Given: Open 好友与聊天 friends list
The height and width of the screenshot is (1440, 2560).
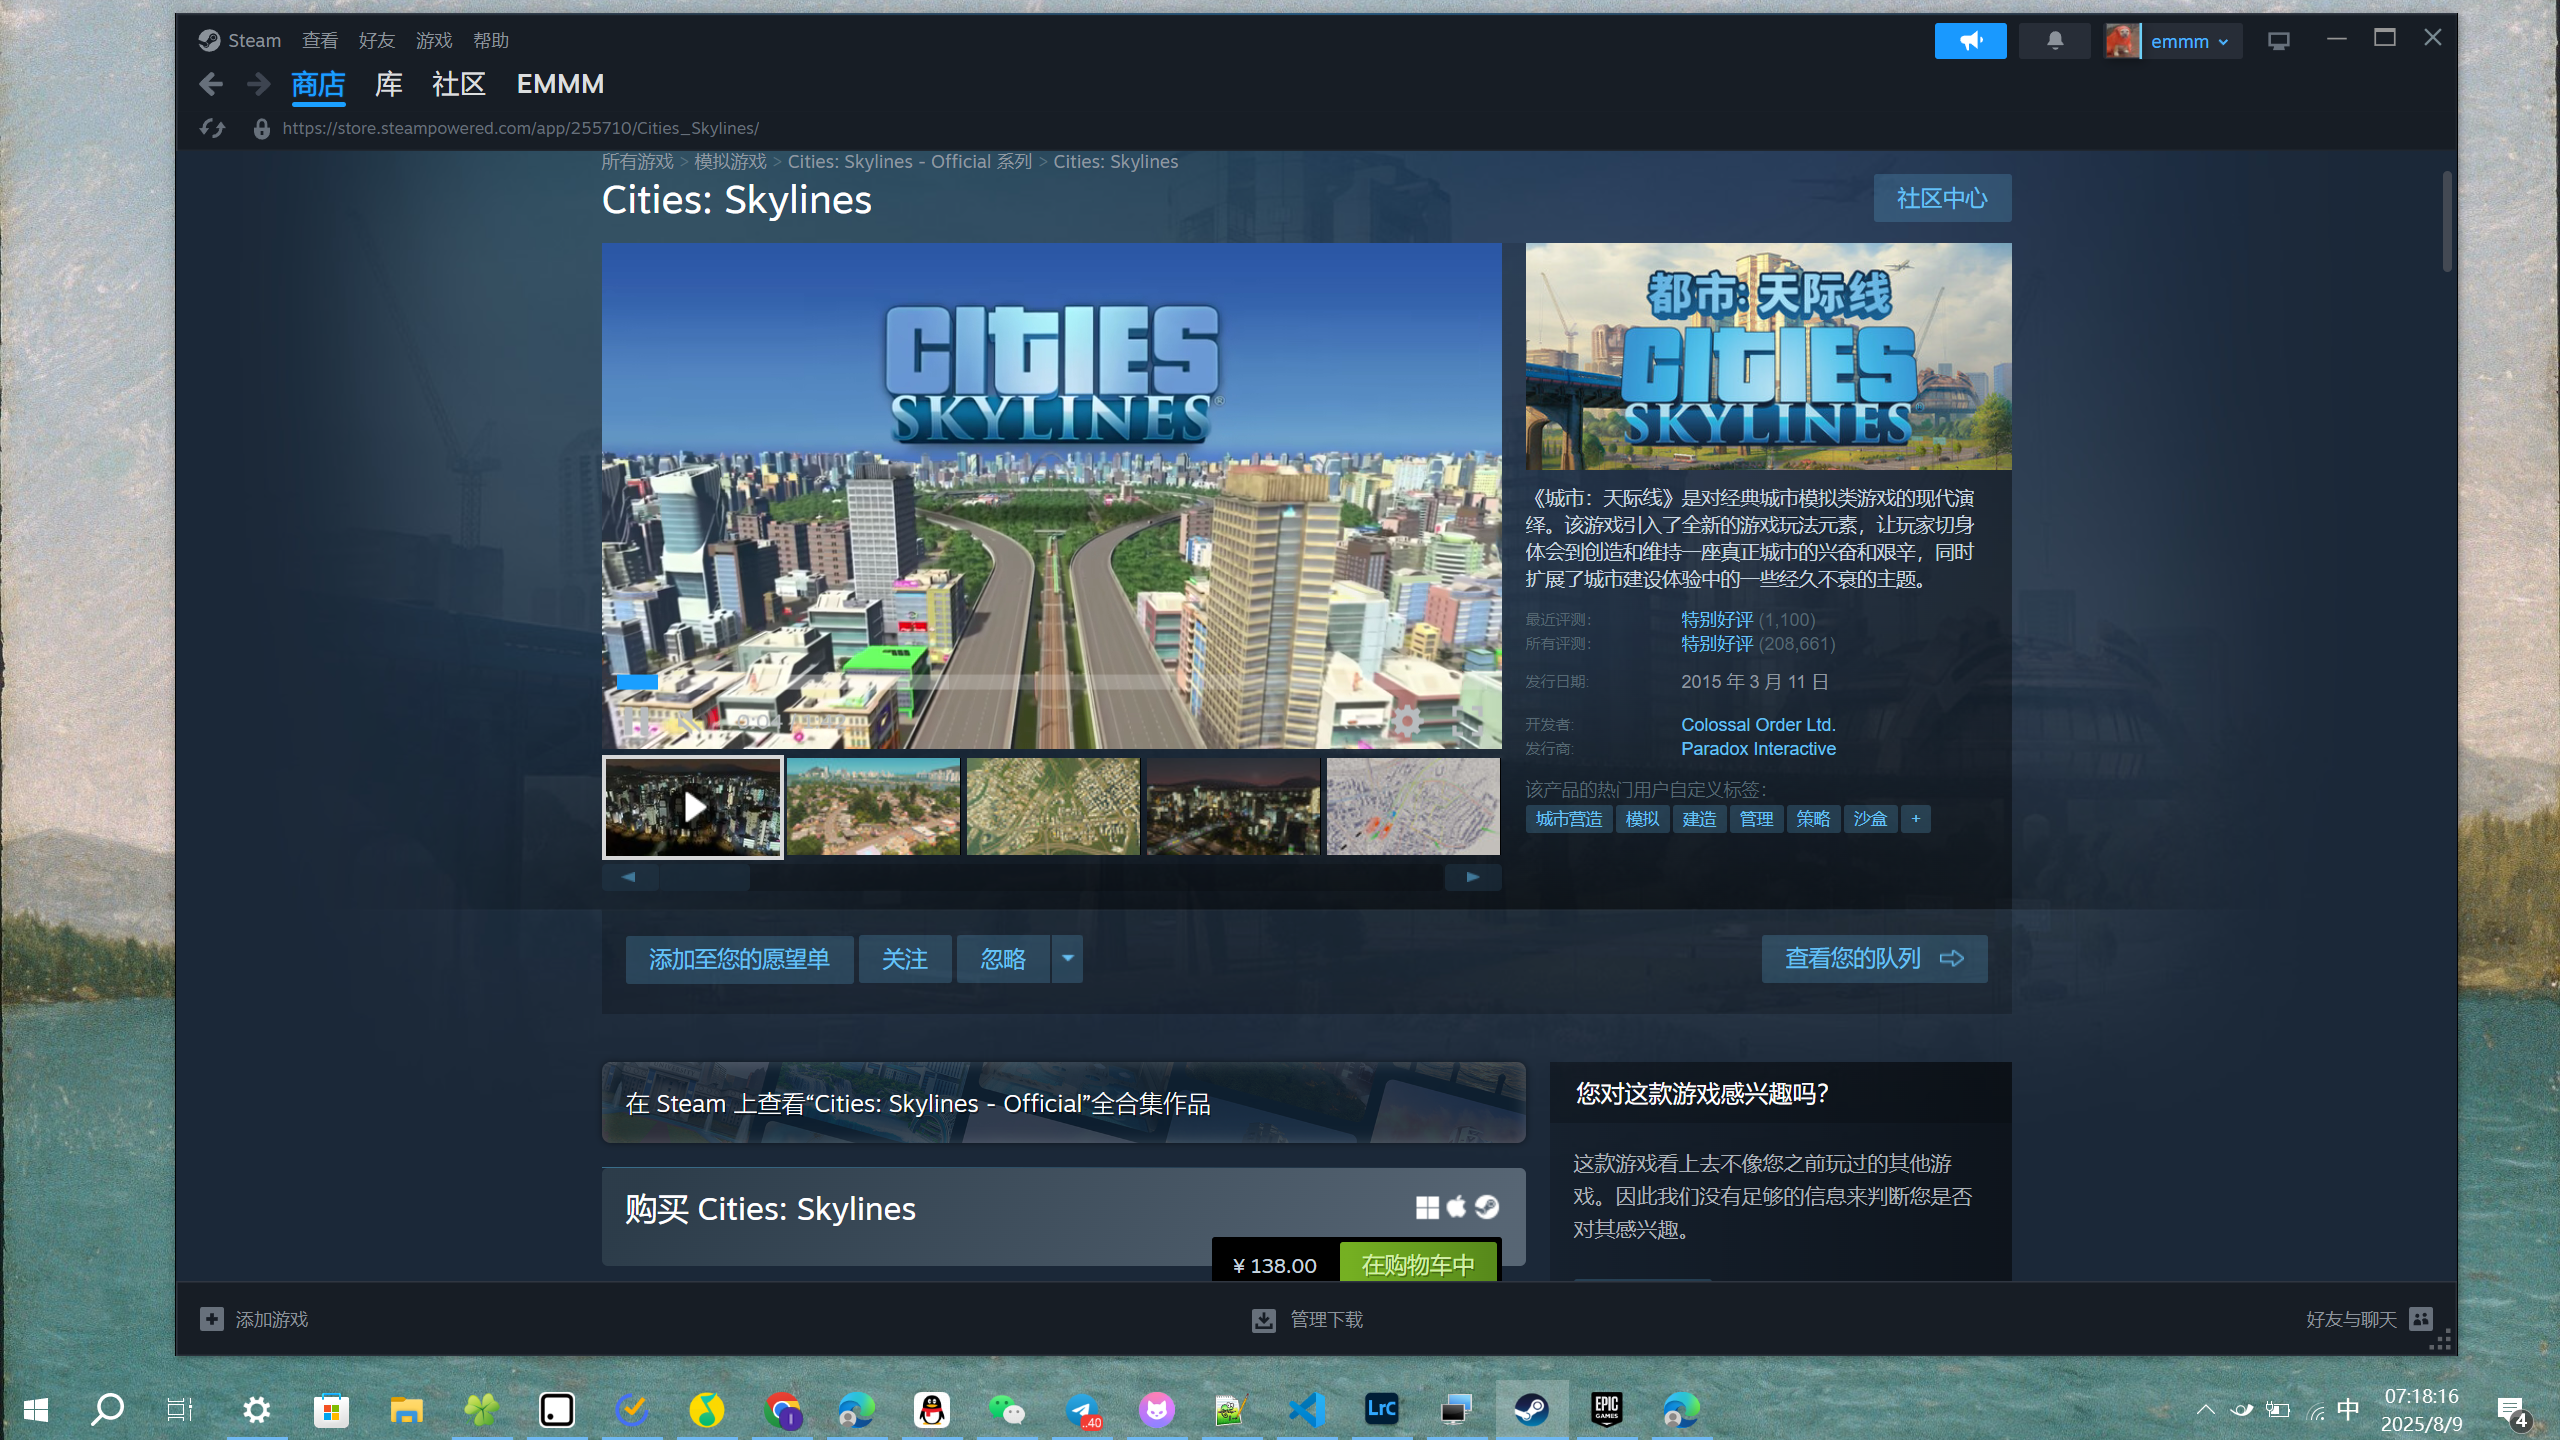Looking at the screenshot, I should tap(2368, 1320).
